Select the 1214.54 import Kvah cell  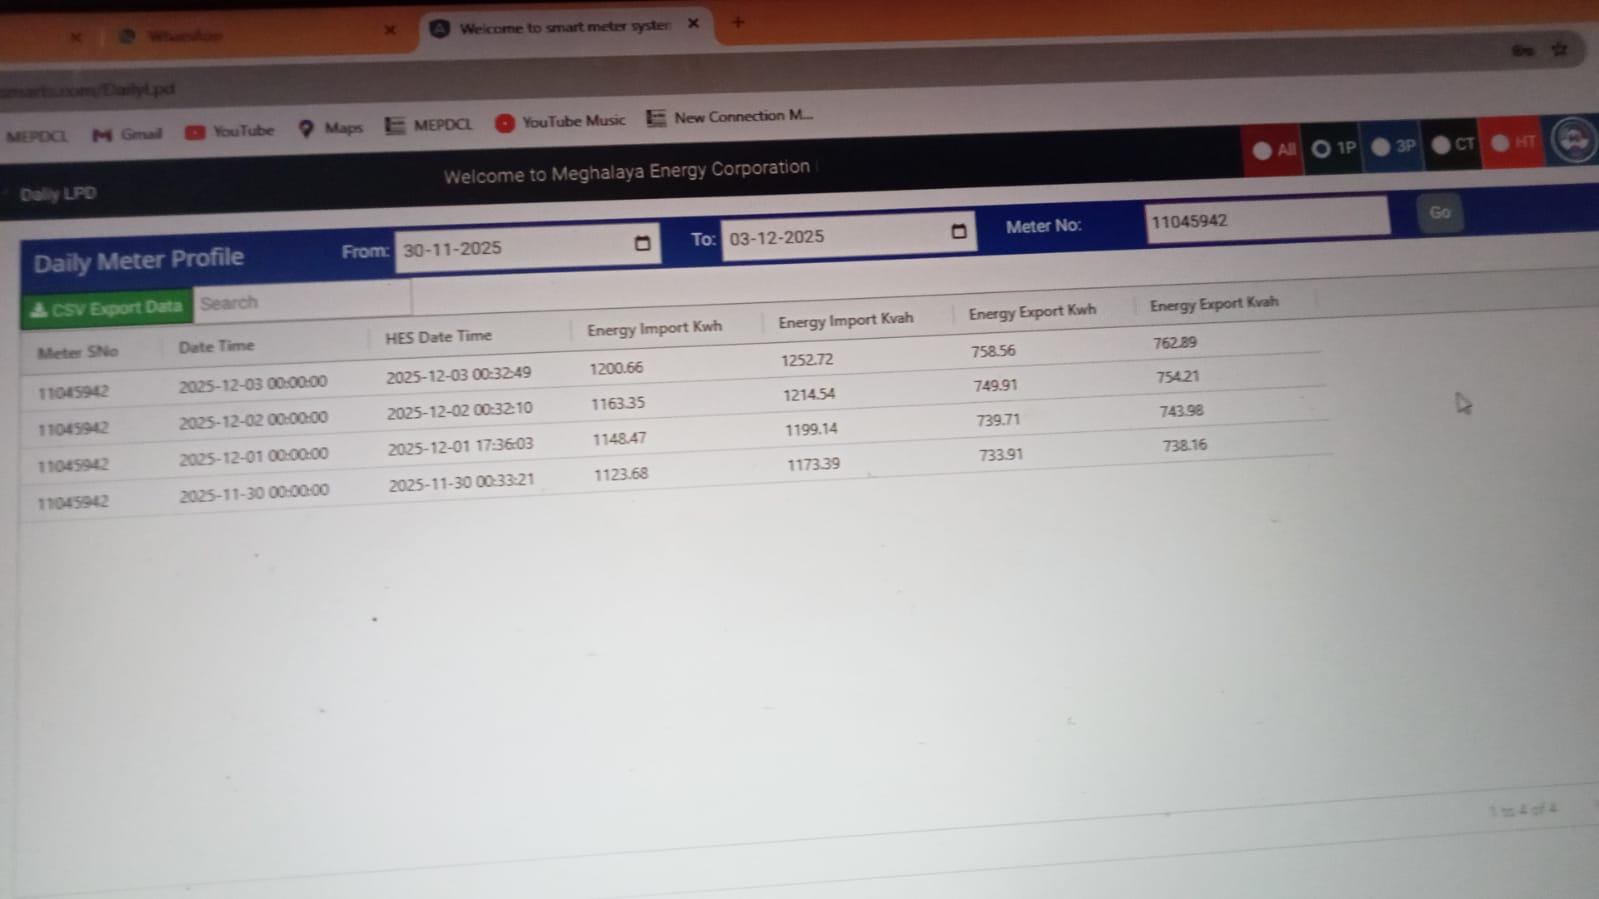pyautogui.click(x=808, y=394)
